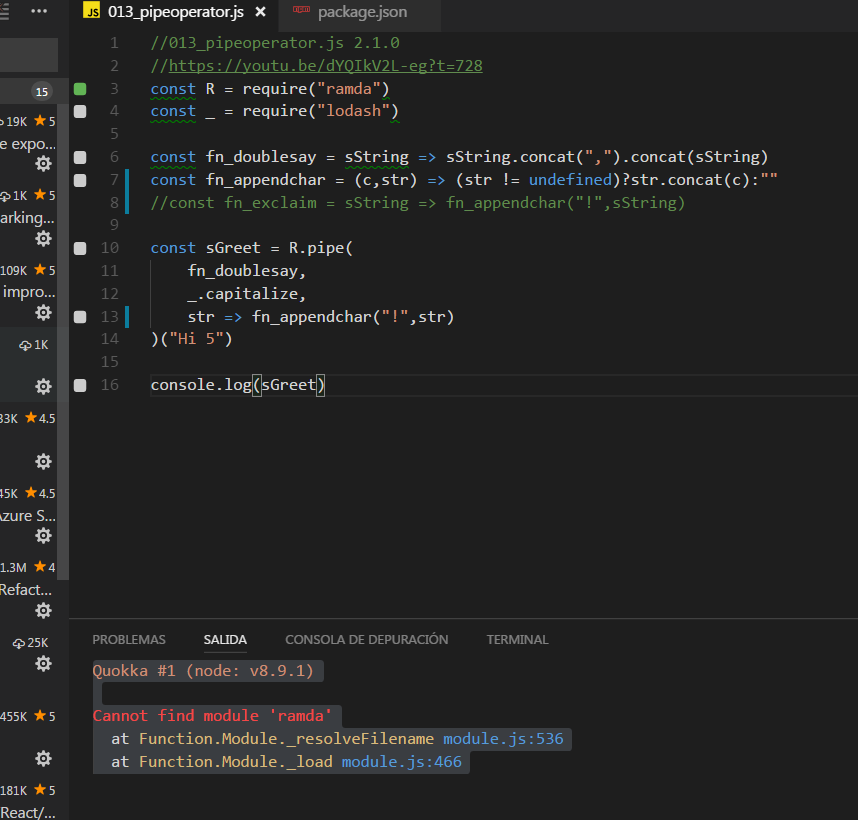Viewport: 858px width, 820px height.
Task: Open the TERMINAL panel tab
Action: click(x=517, y=639)
